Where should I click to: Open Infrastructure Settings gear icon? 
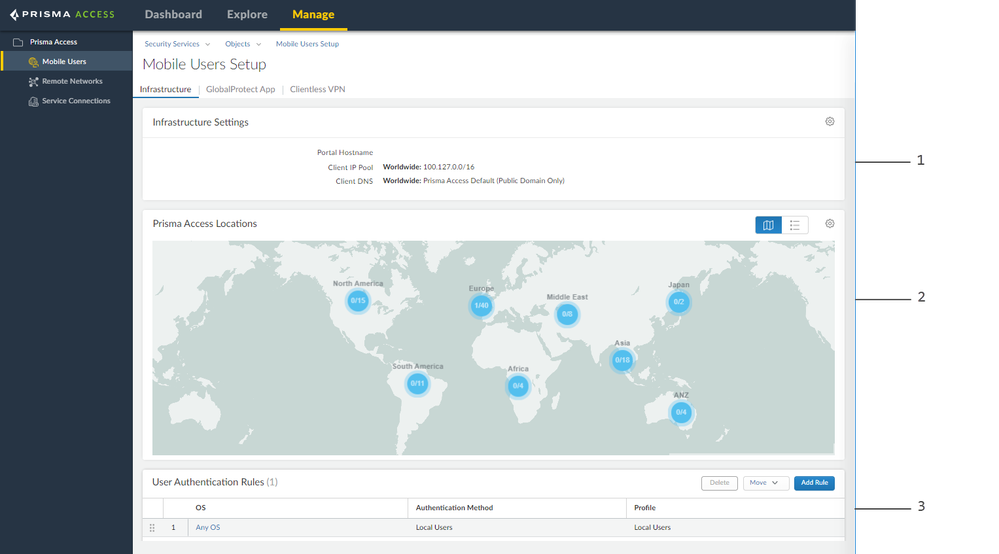click(x=829, y=122)
